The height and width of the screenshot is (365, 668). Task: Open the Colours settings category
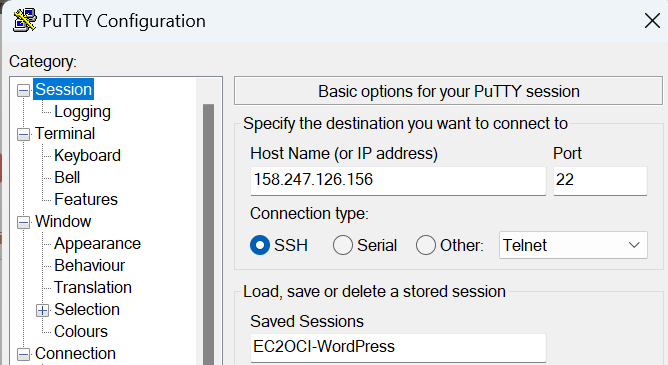pyautogui.click(x=81, y=331)
